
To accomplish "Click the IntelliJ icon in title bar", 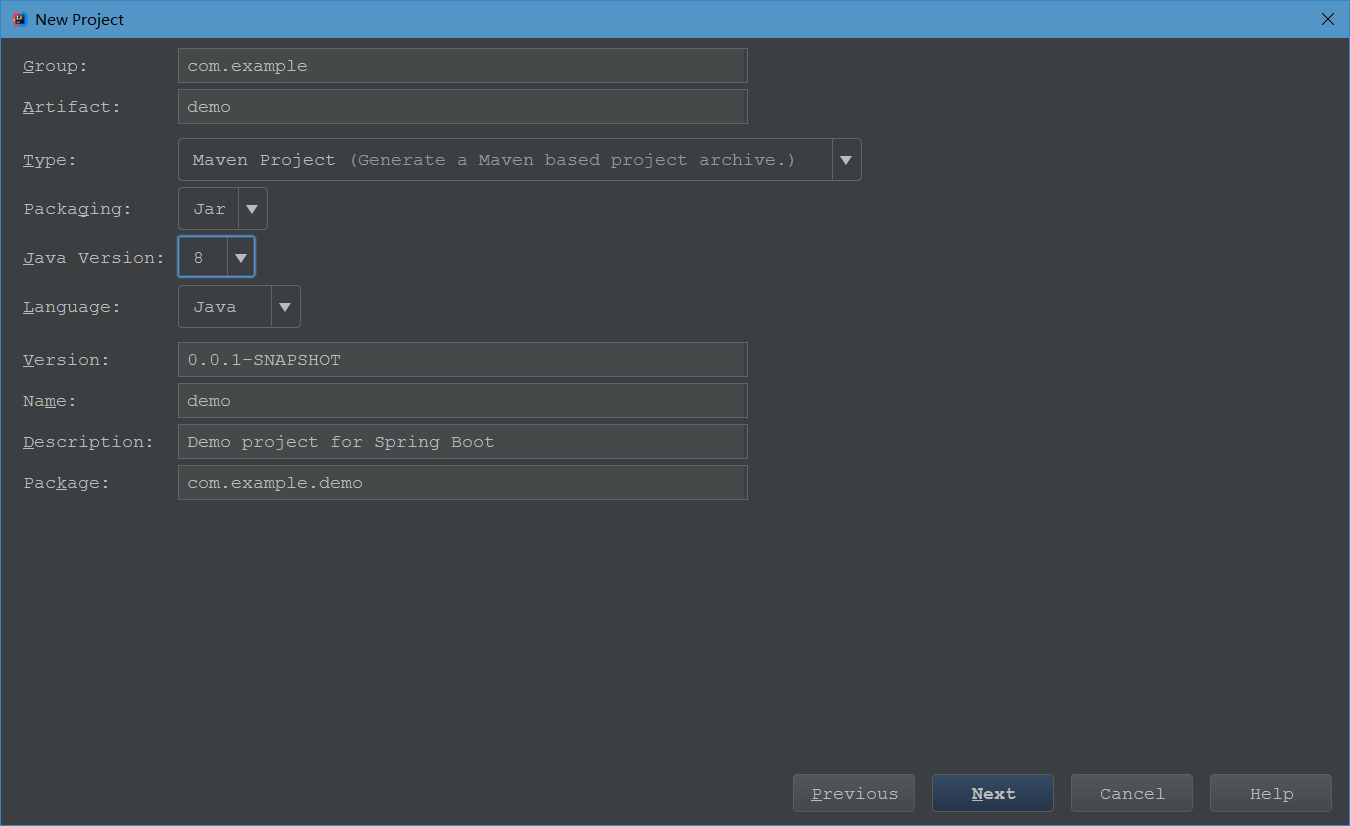I will pyautogui.click(x=19, y=19).
